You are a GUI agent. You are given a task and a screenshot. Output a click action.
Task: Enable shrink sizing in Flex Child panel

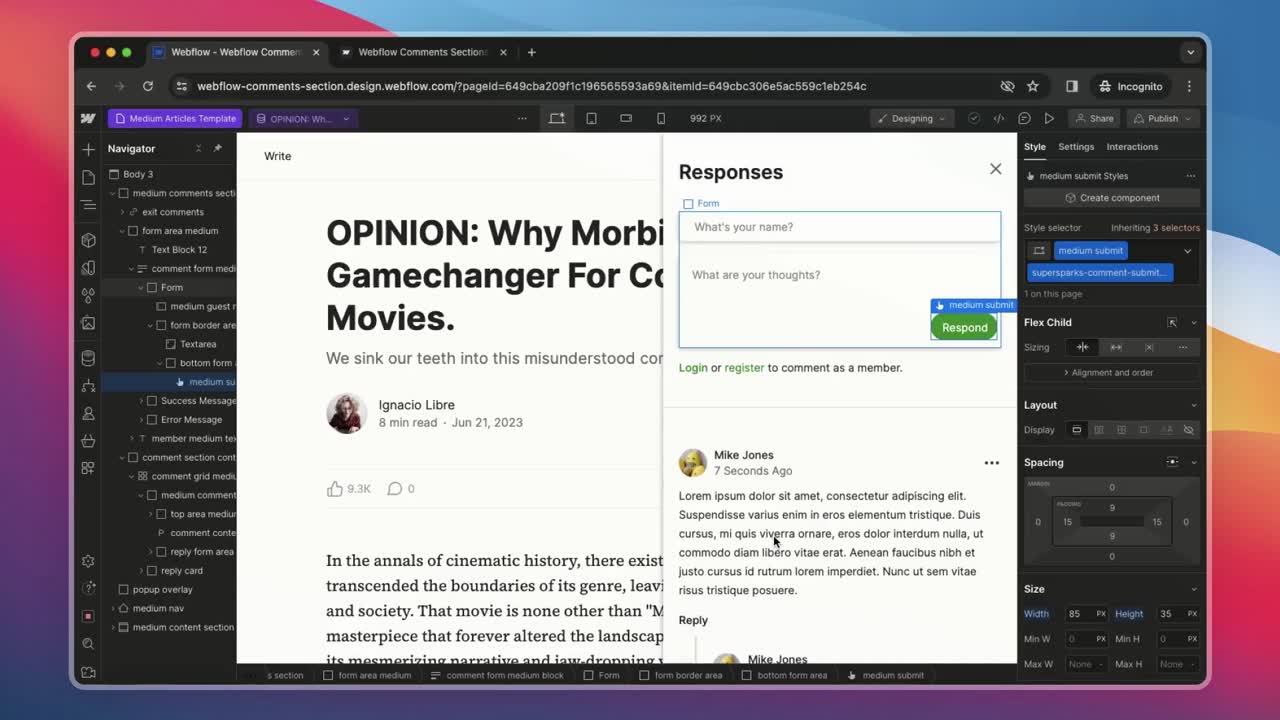coord(1082,347)
